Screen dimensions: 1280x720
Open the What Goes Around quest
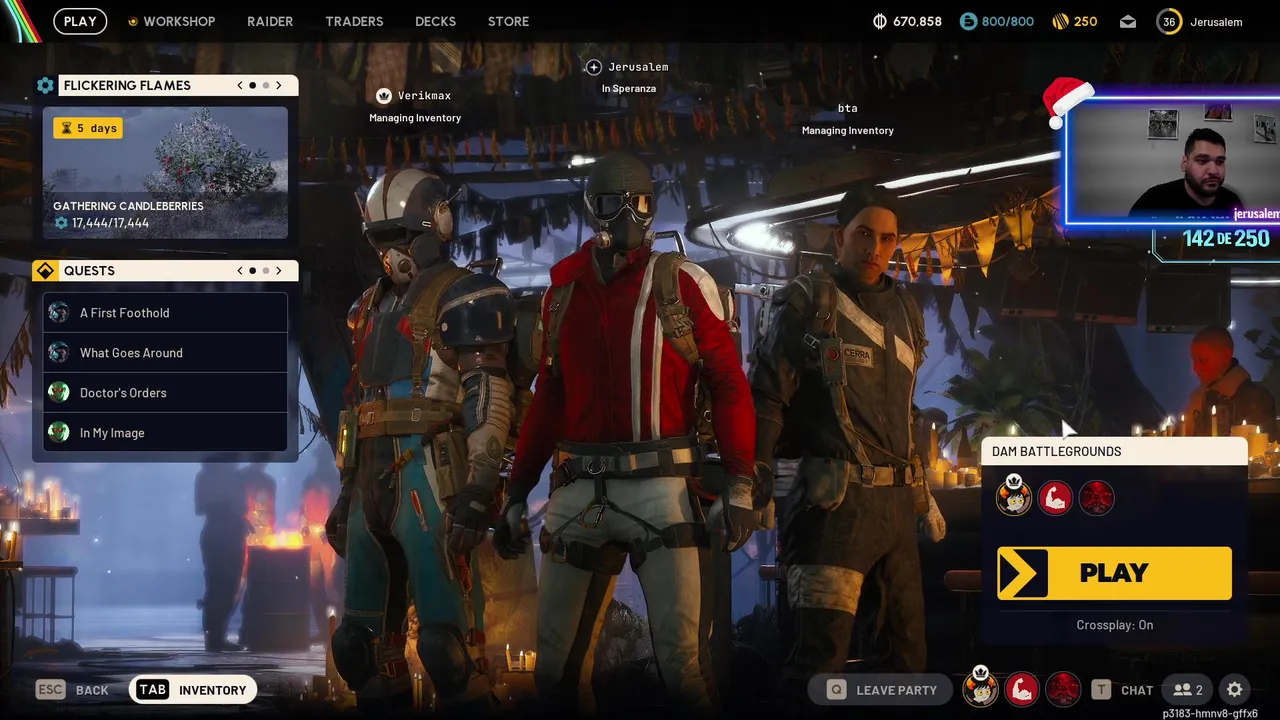165,353
